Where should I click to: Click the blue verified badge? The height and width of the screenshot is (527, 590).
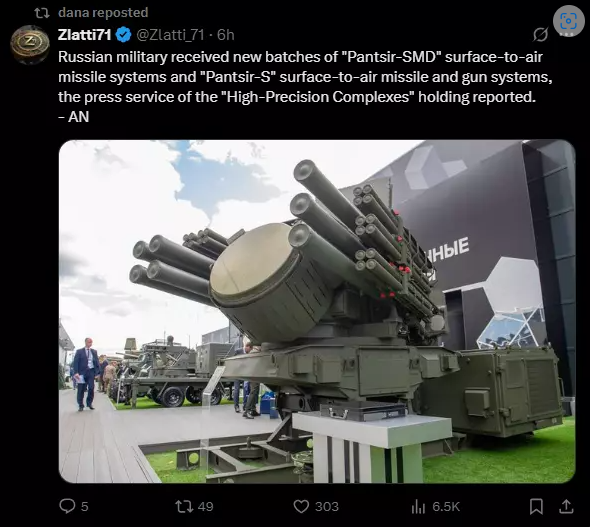123,35
